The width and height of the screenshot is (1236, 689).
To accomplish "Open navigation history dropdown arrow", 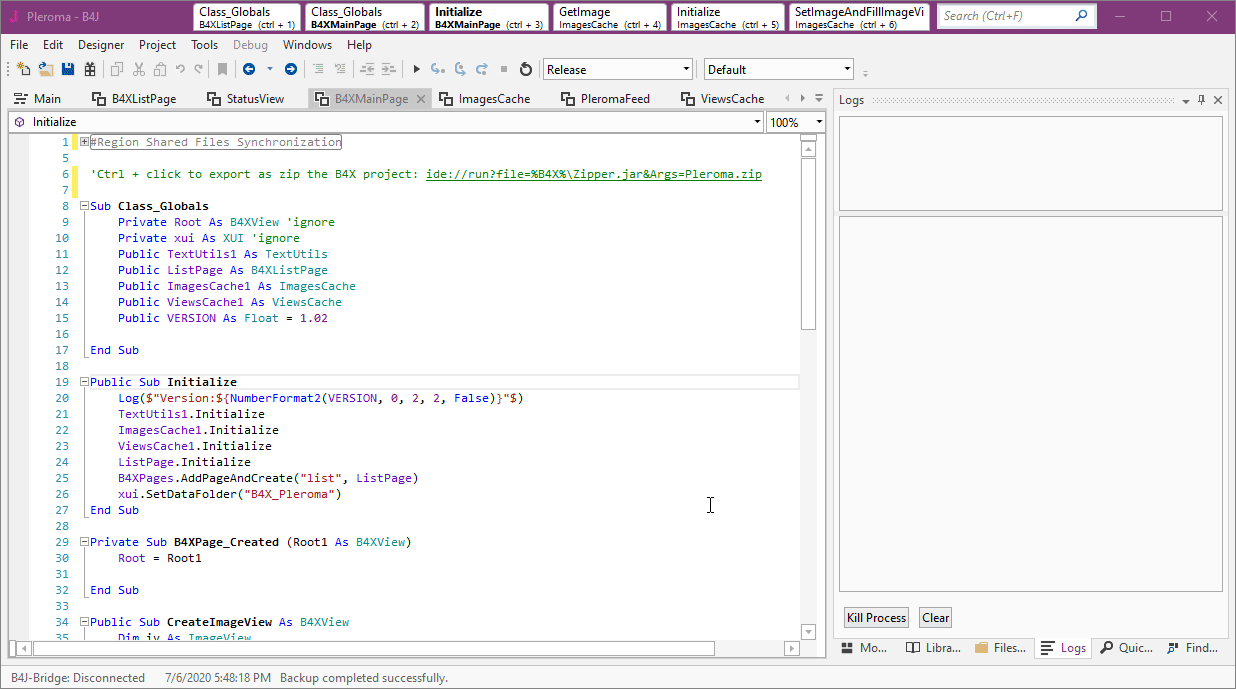I will click(x=269, y=69).
